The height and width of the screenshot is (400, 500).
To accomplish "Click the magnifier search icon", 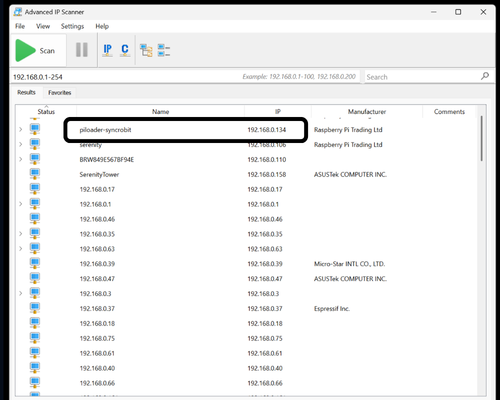I will (485, 76).
